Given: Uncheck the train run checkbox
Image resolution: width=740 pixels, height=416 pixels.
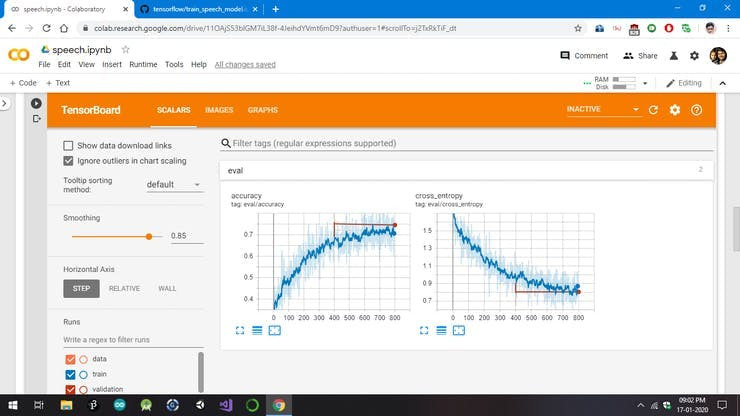Looking at the screenshot, I should click(x=70, y=374).
